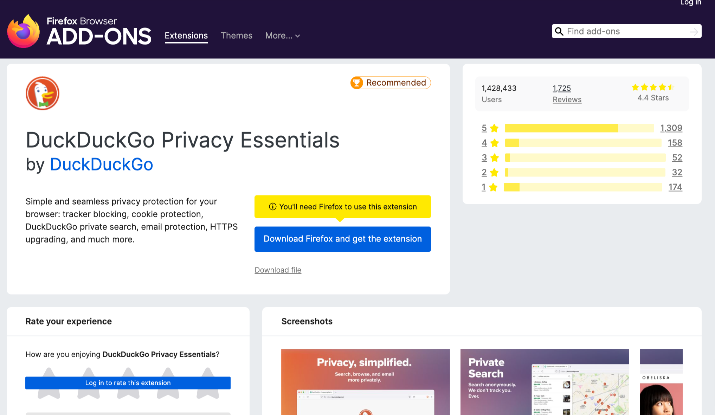
Task: Click the star icon in 5-star row
Action: pos(494,128)
